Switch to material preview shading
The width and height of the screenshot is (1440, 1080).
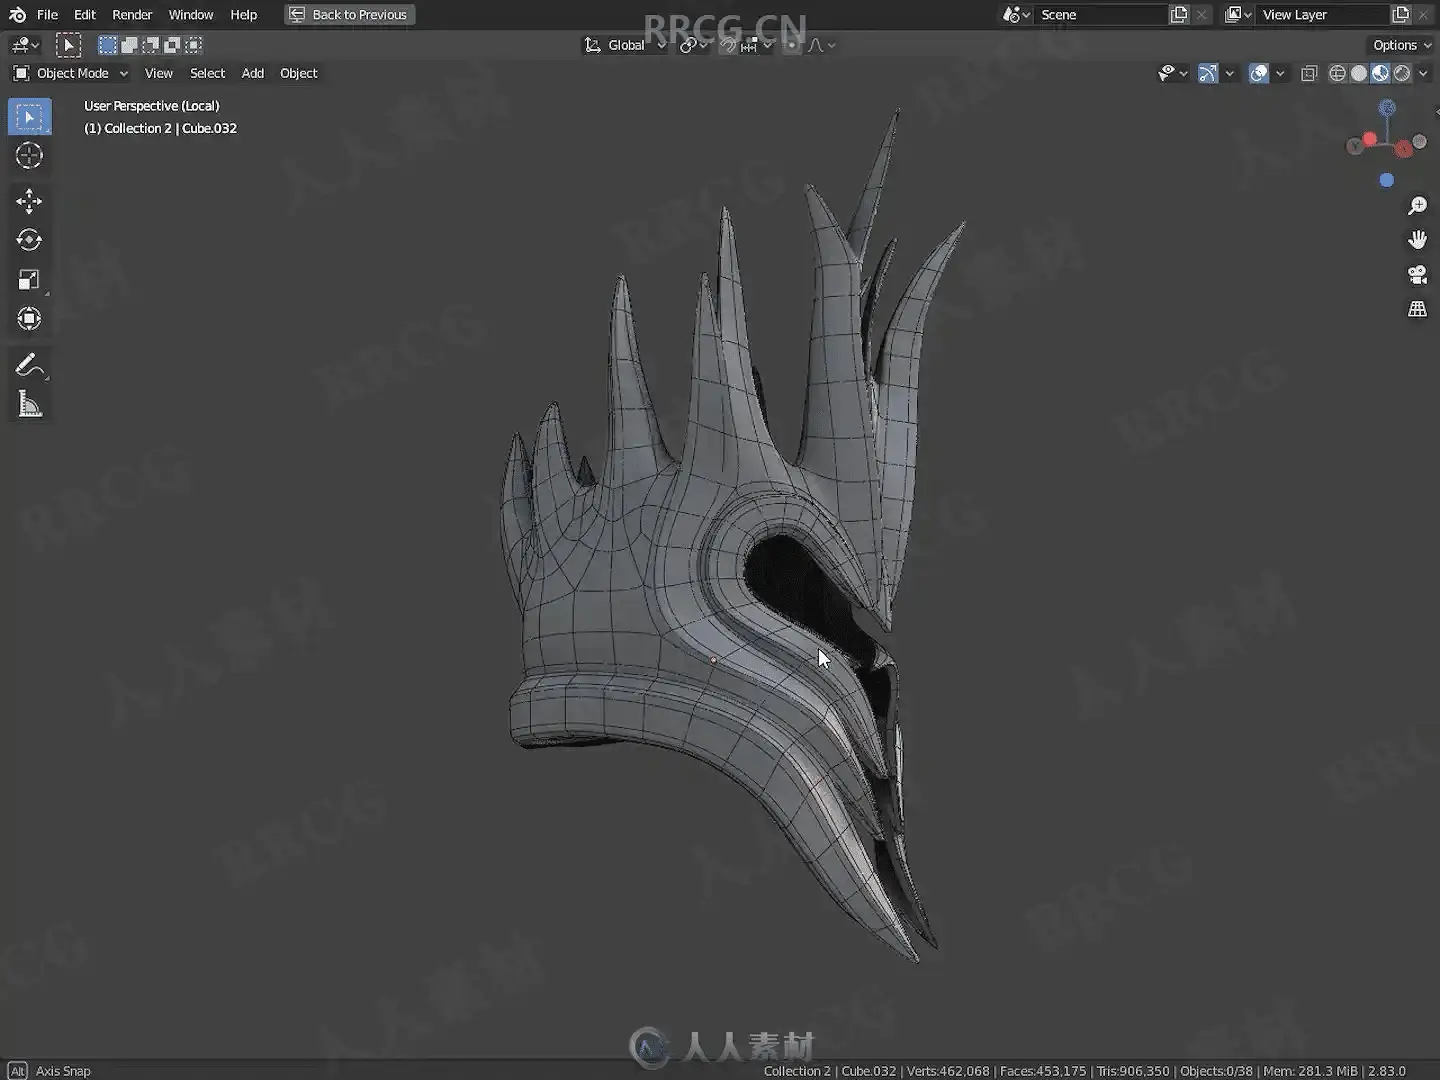click(1380, 73)
